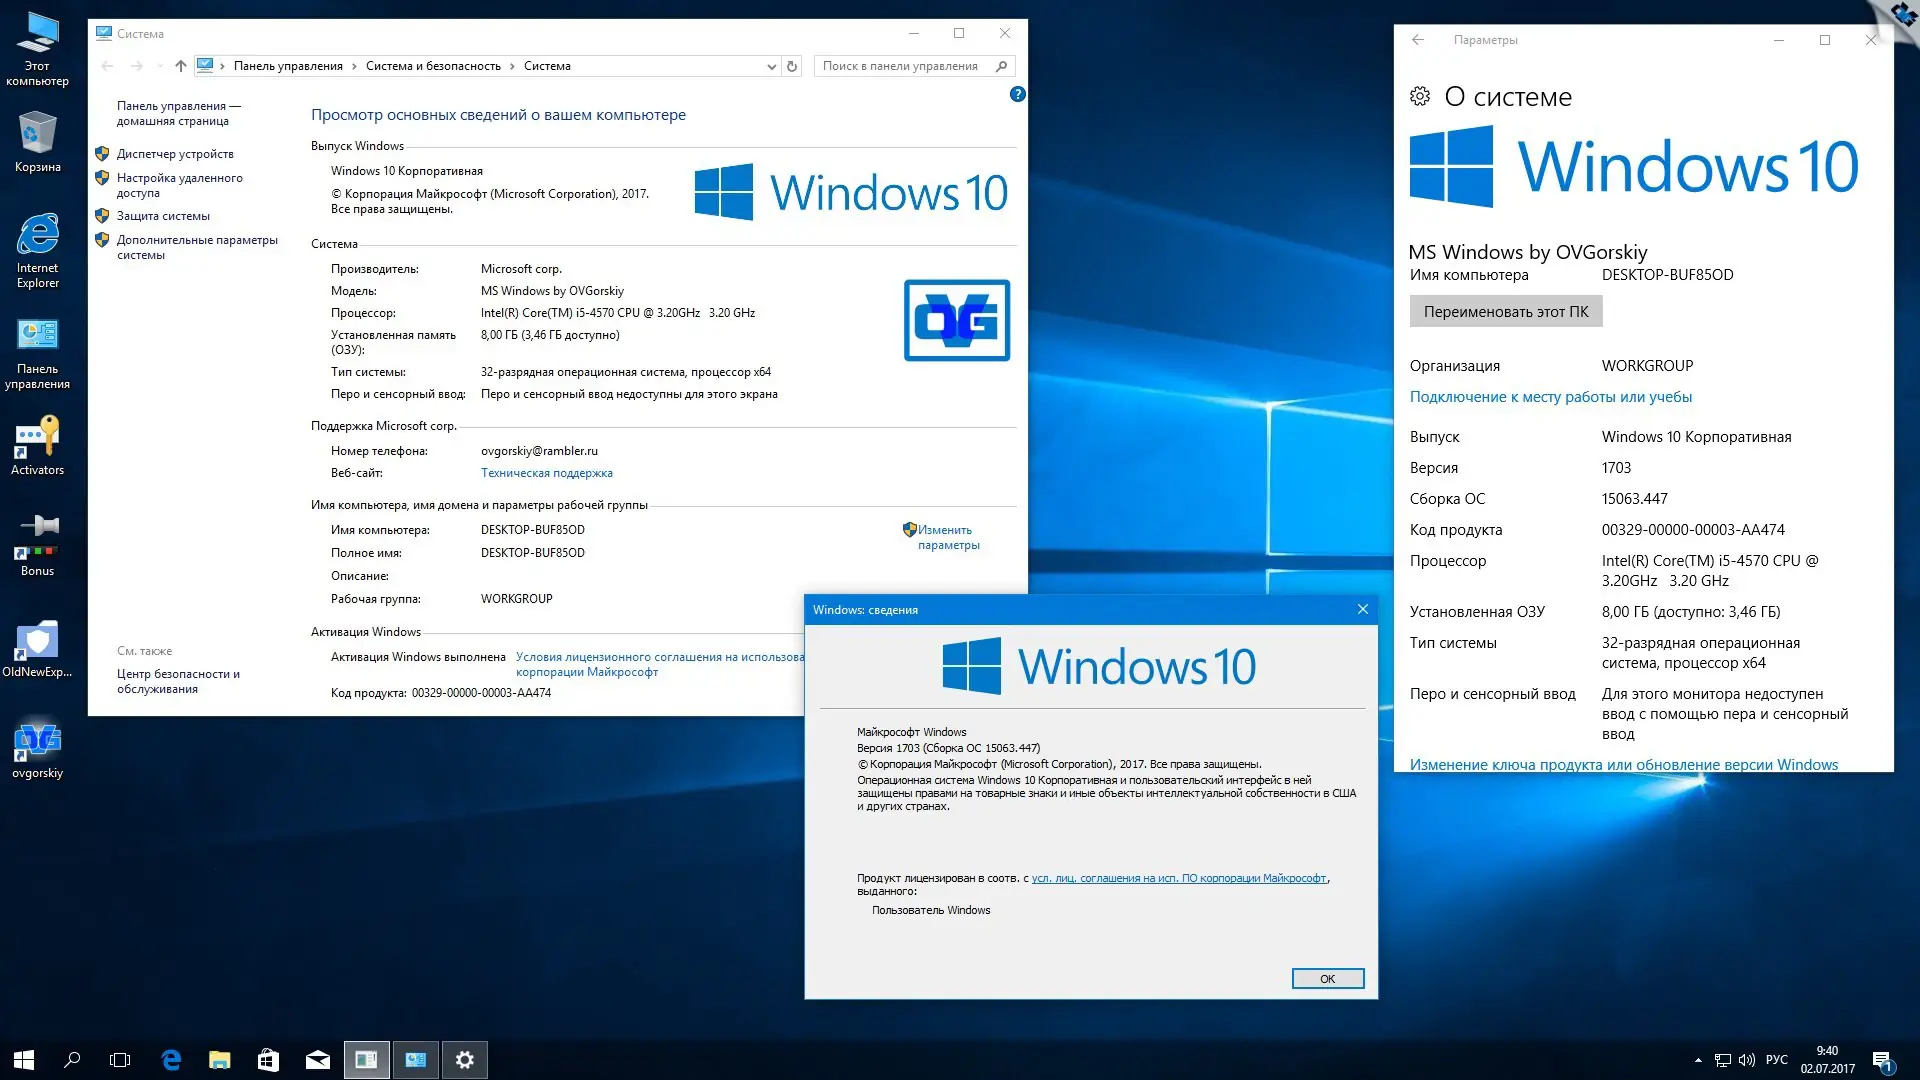Open the volume icon in the system tray
The image size is (1920, 1080).
tap(1746, 1059)
